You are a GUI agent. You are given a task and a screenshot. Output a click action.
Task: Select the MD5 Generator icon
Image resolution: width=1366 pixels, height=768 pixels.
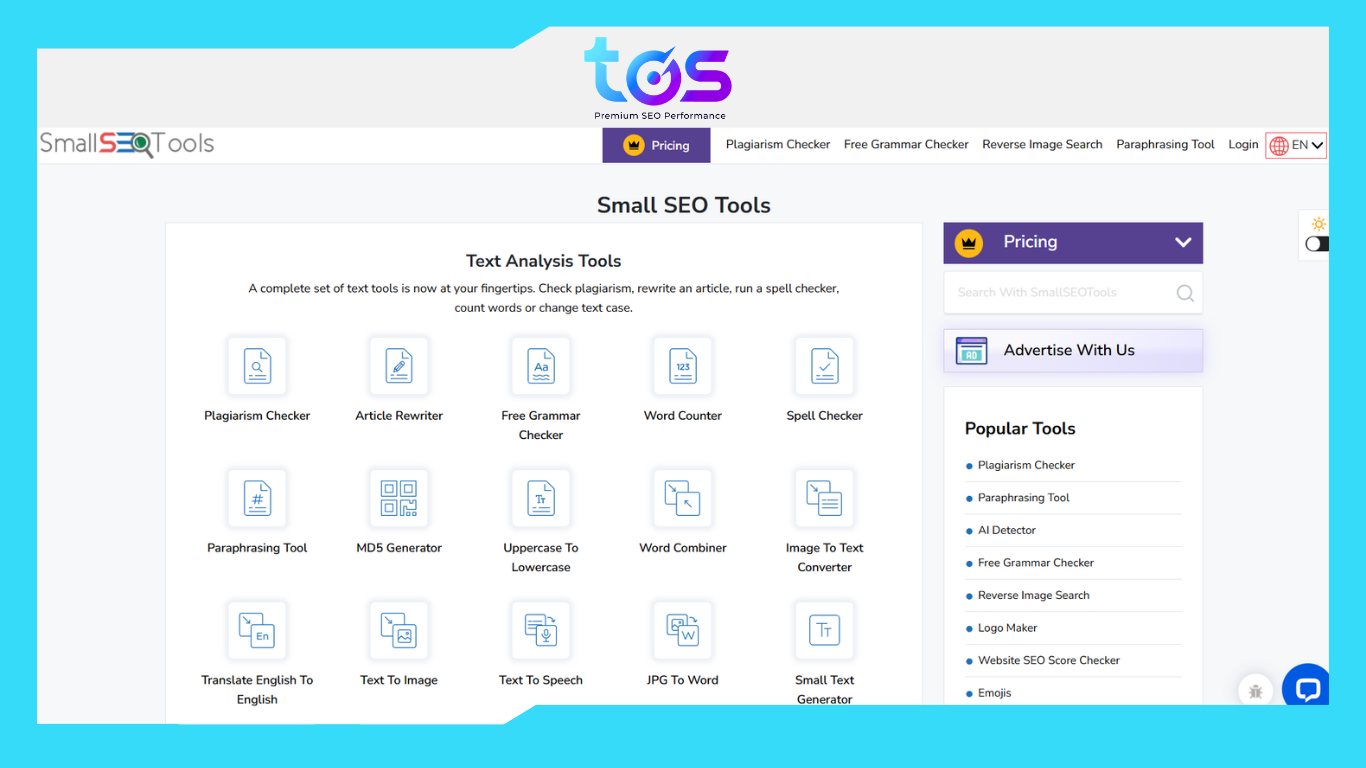399,498
